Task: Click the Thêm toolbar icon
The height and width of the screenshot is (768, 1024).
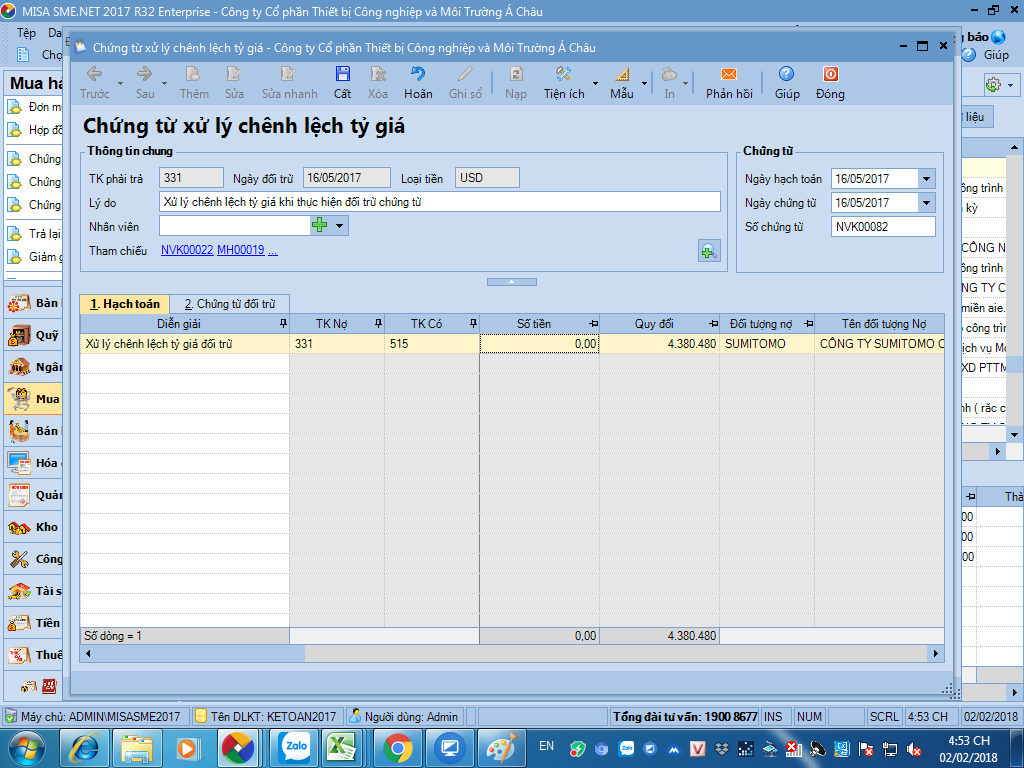Action: click(x=193, y=74)
